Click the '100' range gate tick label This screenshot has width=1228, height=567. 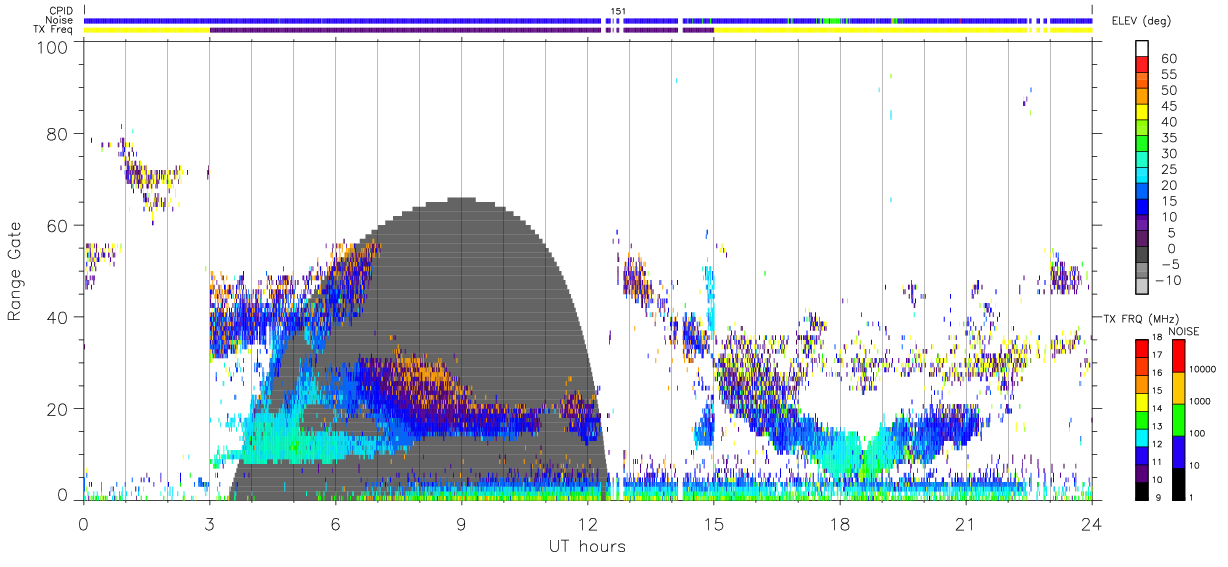[51, 47]
